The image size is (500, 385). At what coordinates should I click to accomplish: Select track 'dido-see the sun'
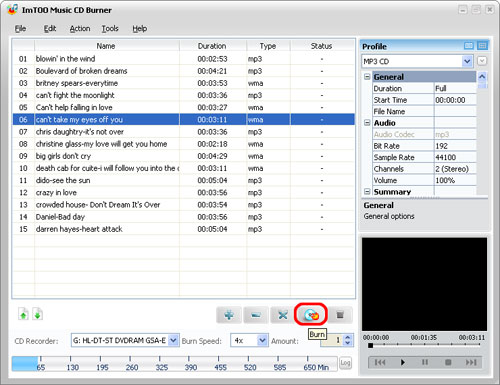[184, 181]
